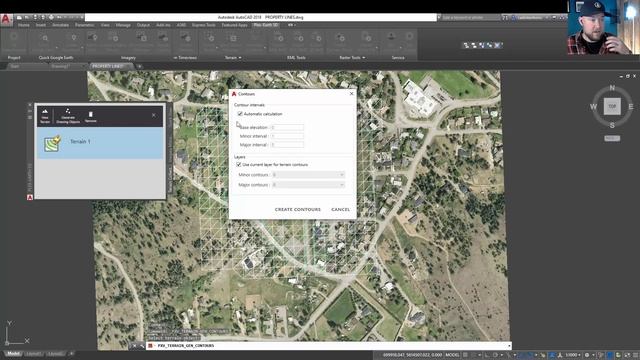The width and height of the screenshot is (640, 360).
Task: Open the Minor contours layer dropdown
Action: [x=308, y=175]
